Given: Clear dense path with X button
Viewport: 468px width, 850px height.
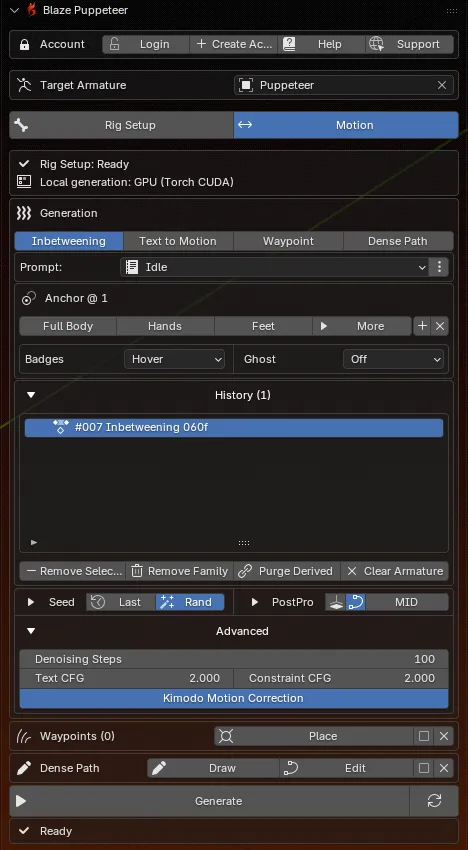Looking at the screenshot, I should coord(444,768).
